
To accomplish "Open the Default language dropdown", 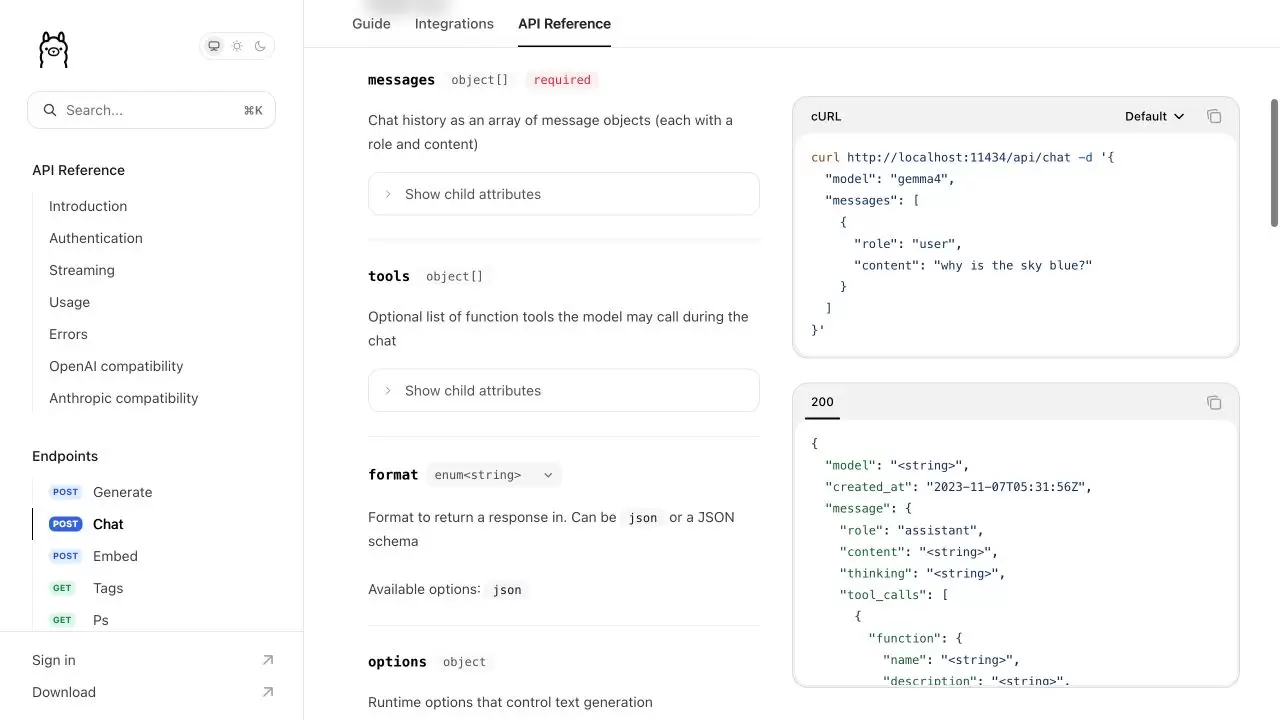I will coord(1154,116).
